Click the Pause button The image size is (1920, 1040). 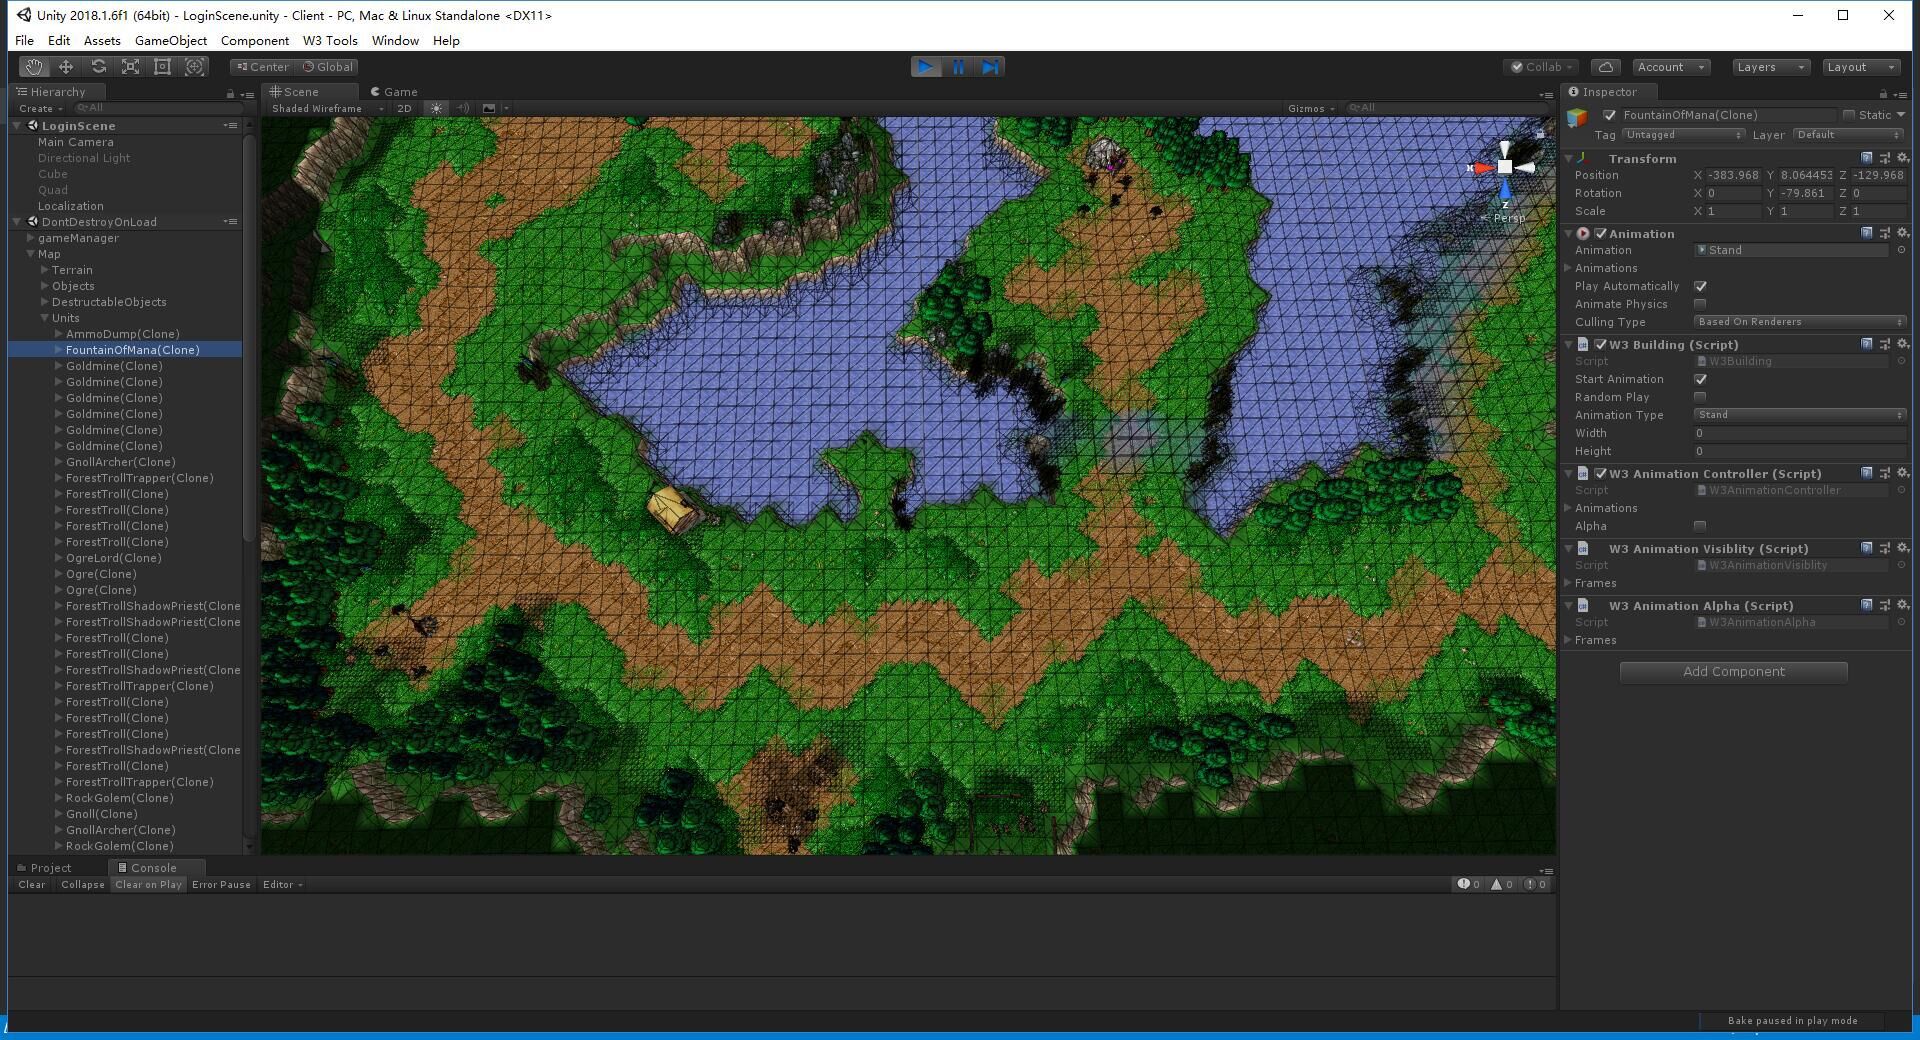958,67
